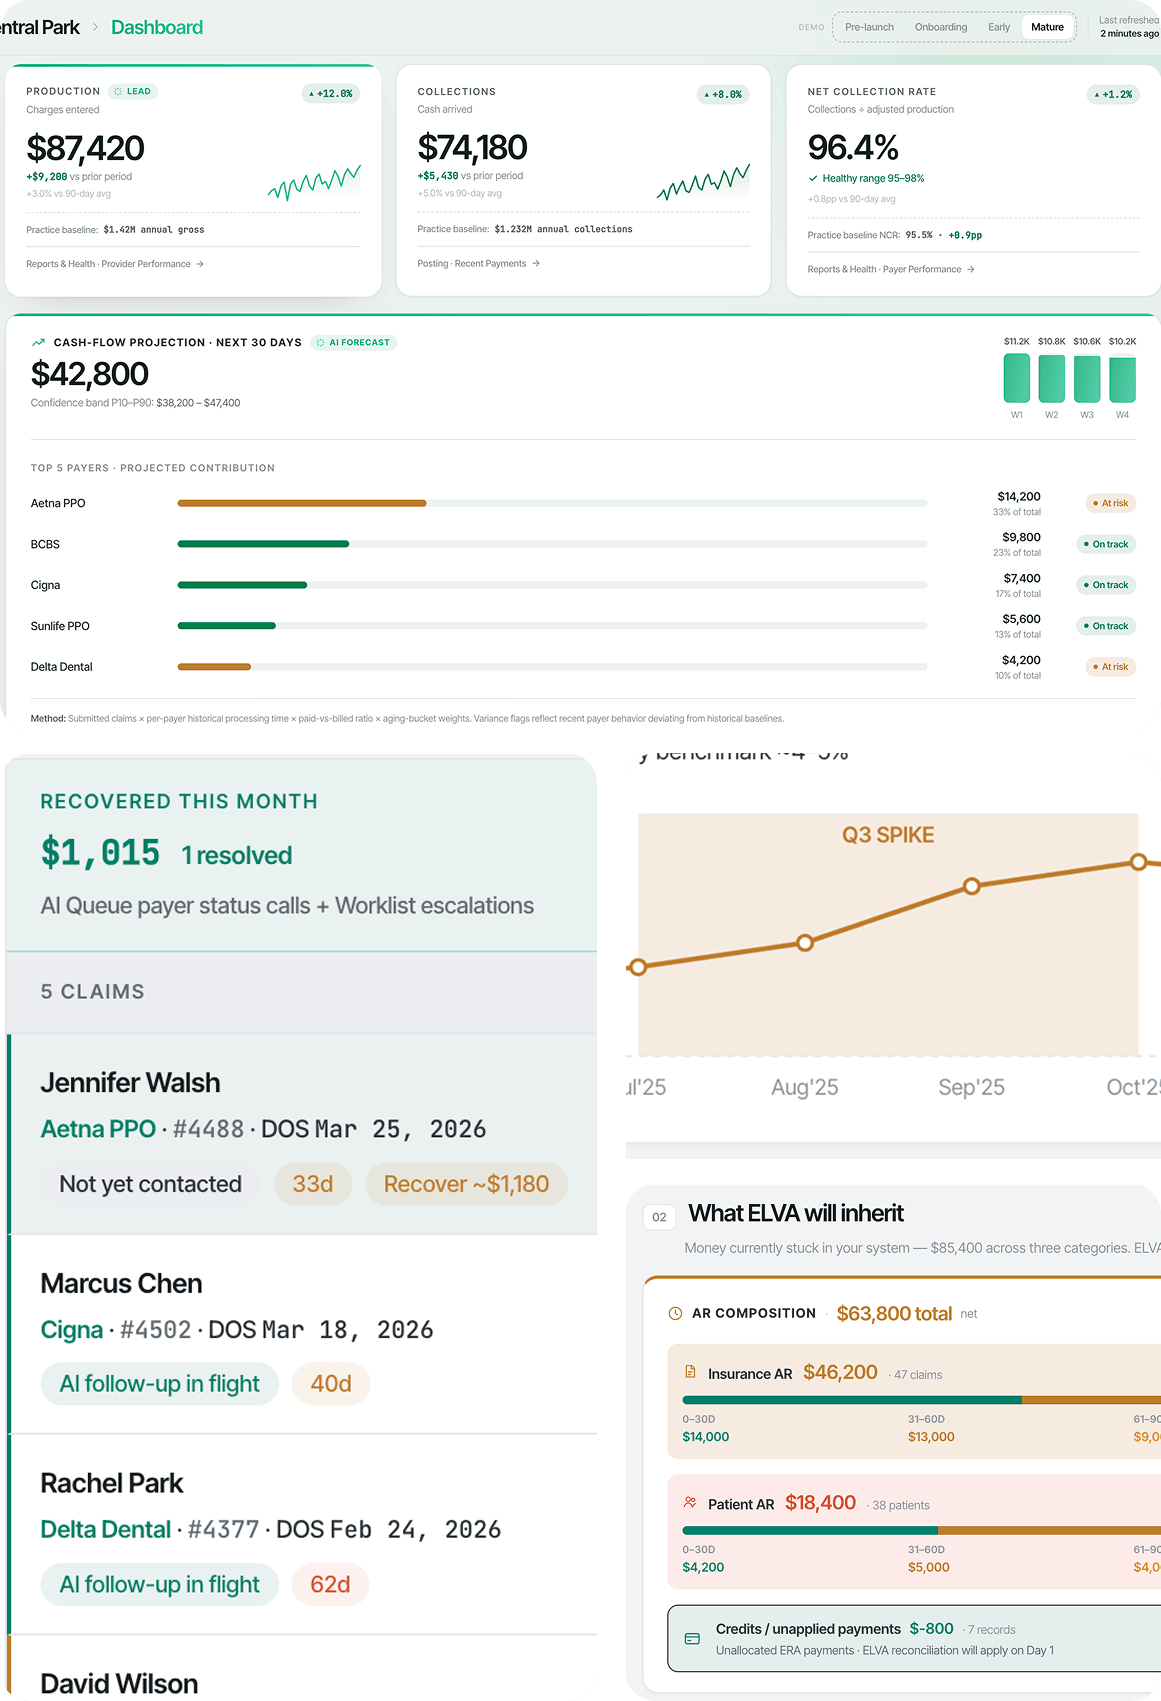Click the On track badge for BCBS

pos(1106,544)
